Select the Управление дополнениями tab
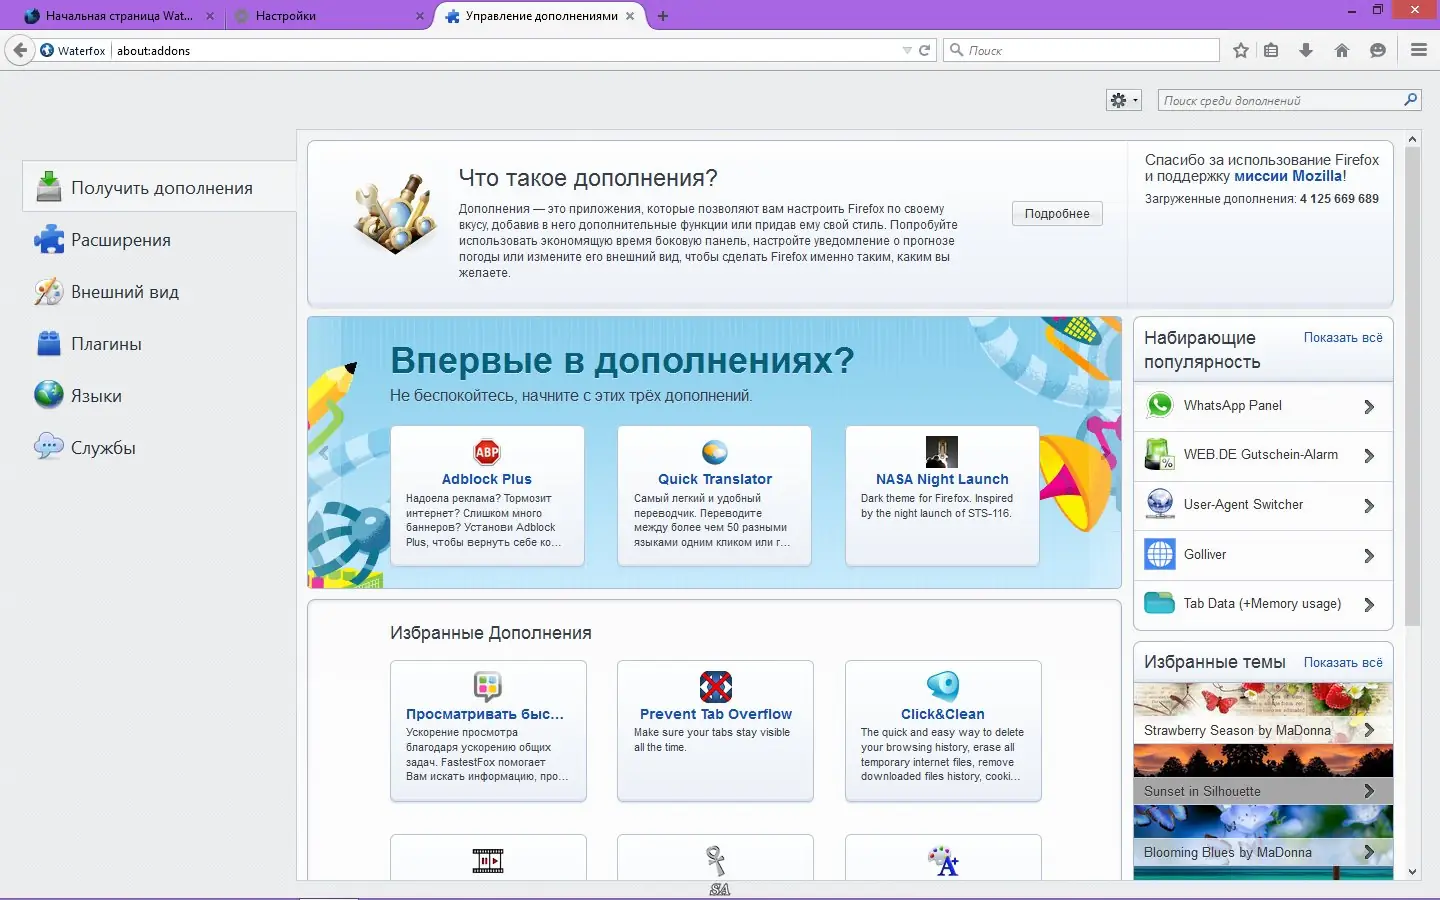 (540, 16)
